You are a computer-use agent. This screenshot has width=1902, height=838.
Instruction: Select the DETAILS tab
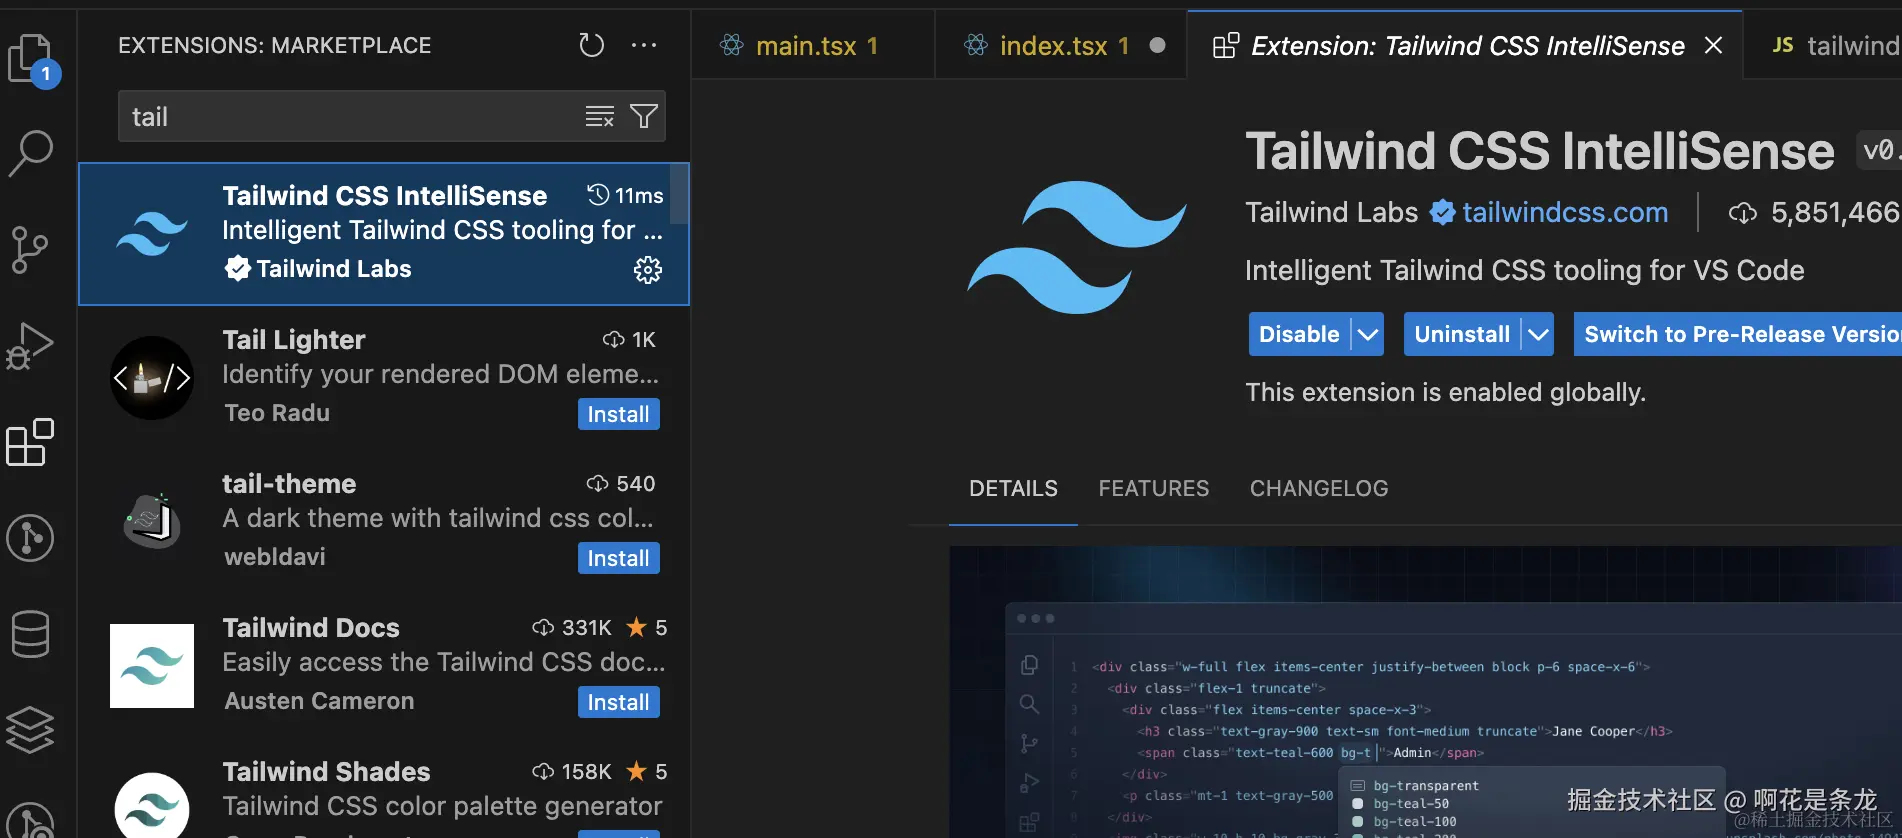[x=1013, y=489]
